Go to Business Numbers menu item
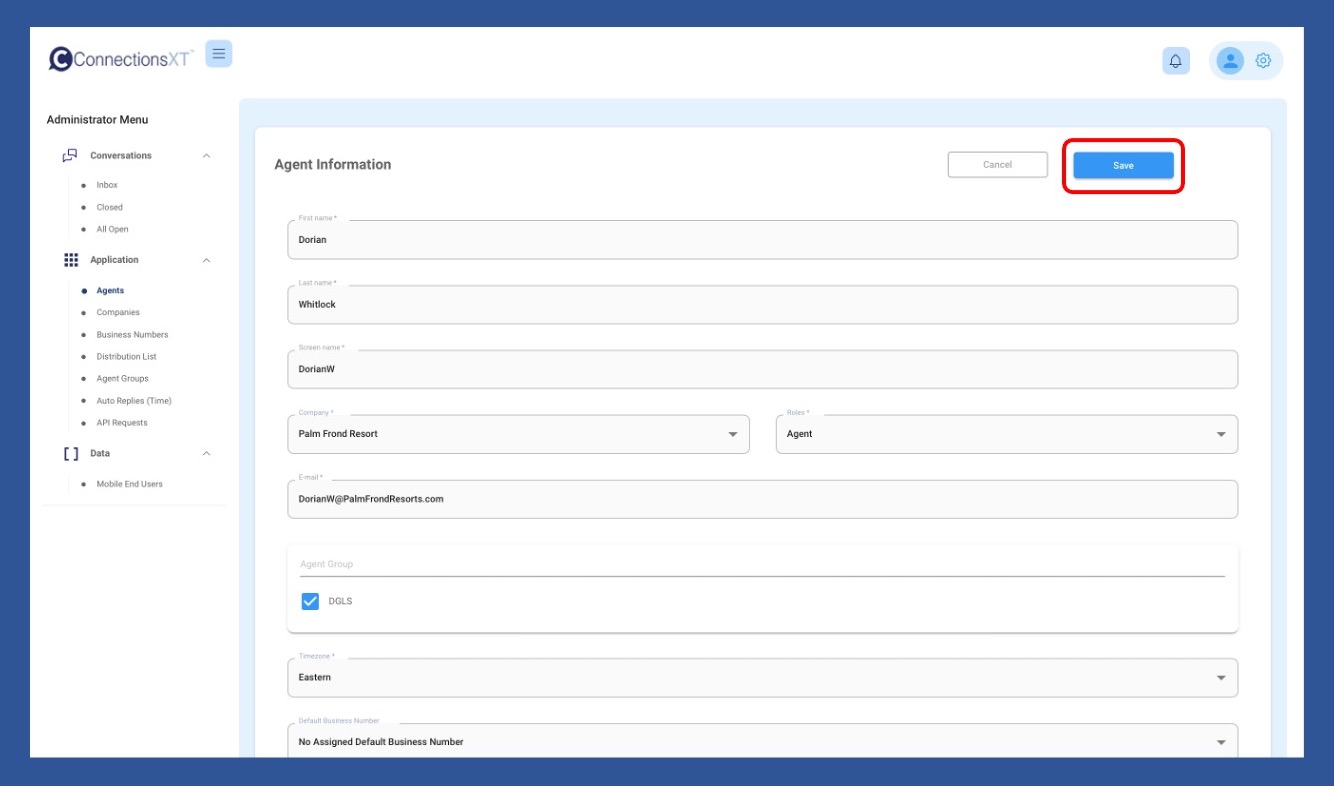Screen dimensions: 1334x786 (x=132, y=335)
